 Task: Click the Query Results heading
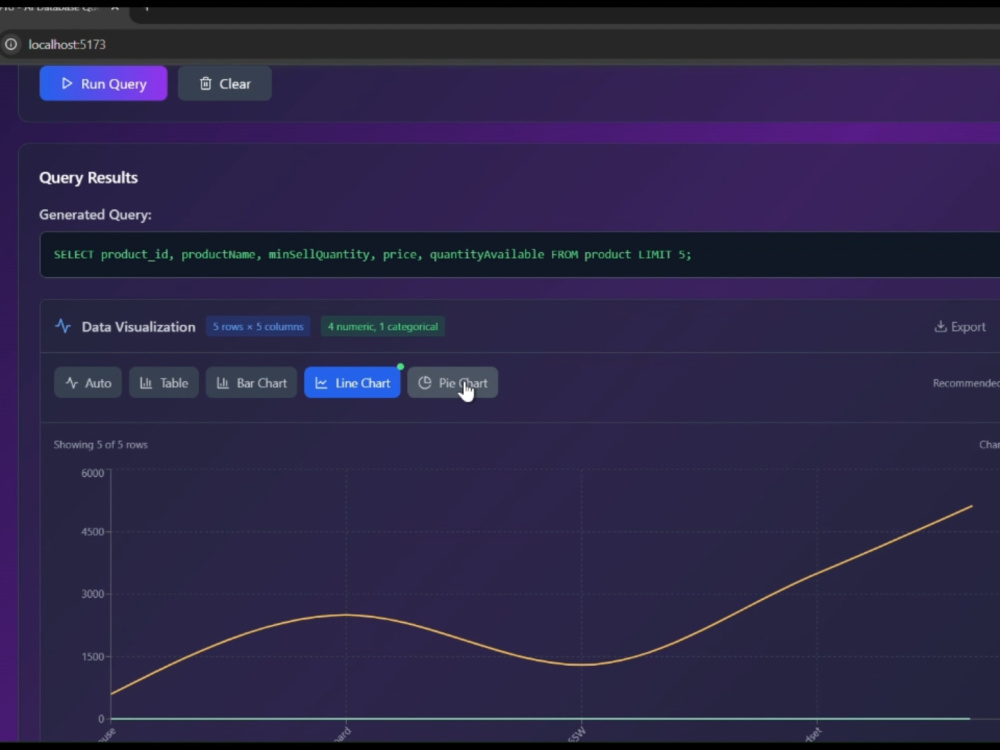(88, 177)
